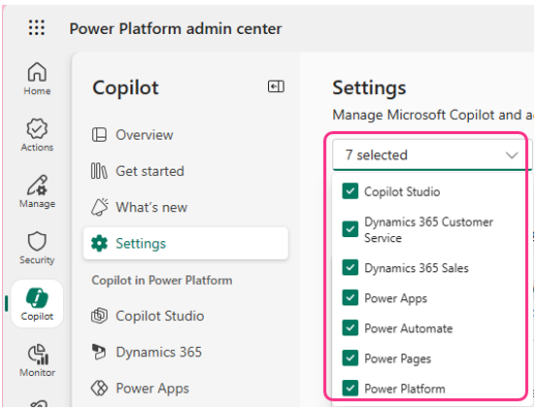Open Power Apps label in Copilot menu
Screen dimensions: 536x410
pos(152,389)
